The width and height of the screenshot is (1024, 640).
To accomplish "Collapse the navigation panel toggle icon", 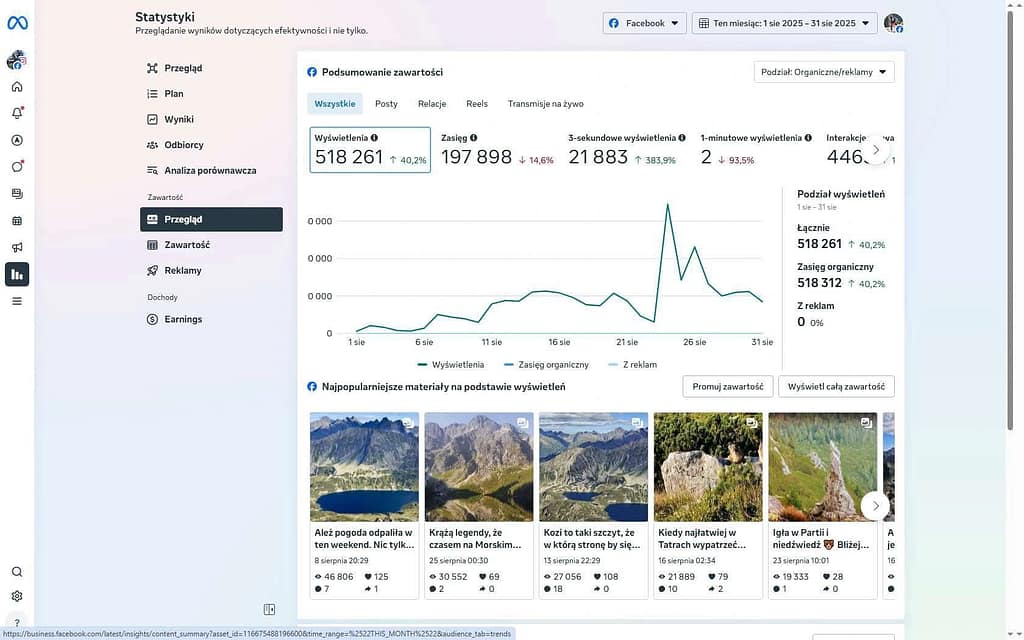I will point(269,610).
